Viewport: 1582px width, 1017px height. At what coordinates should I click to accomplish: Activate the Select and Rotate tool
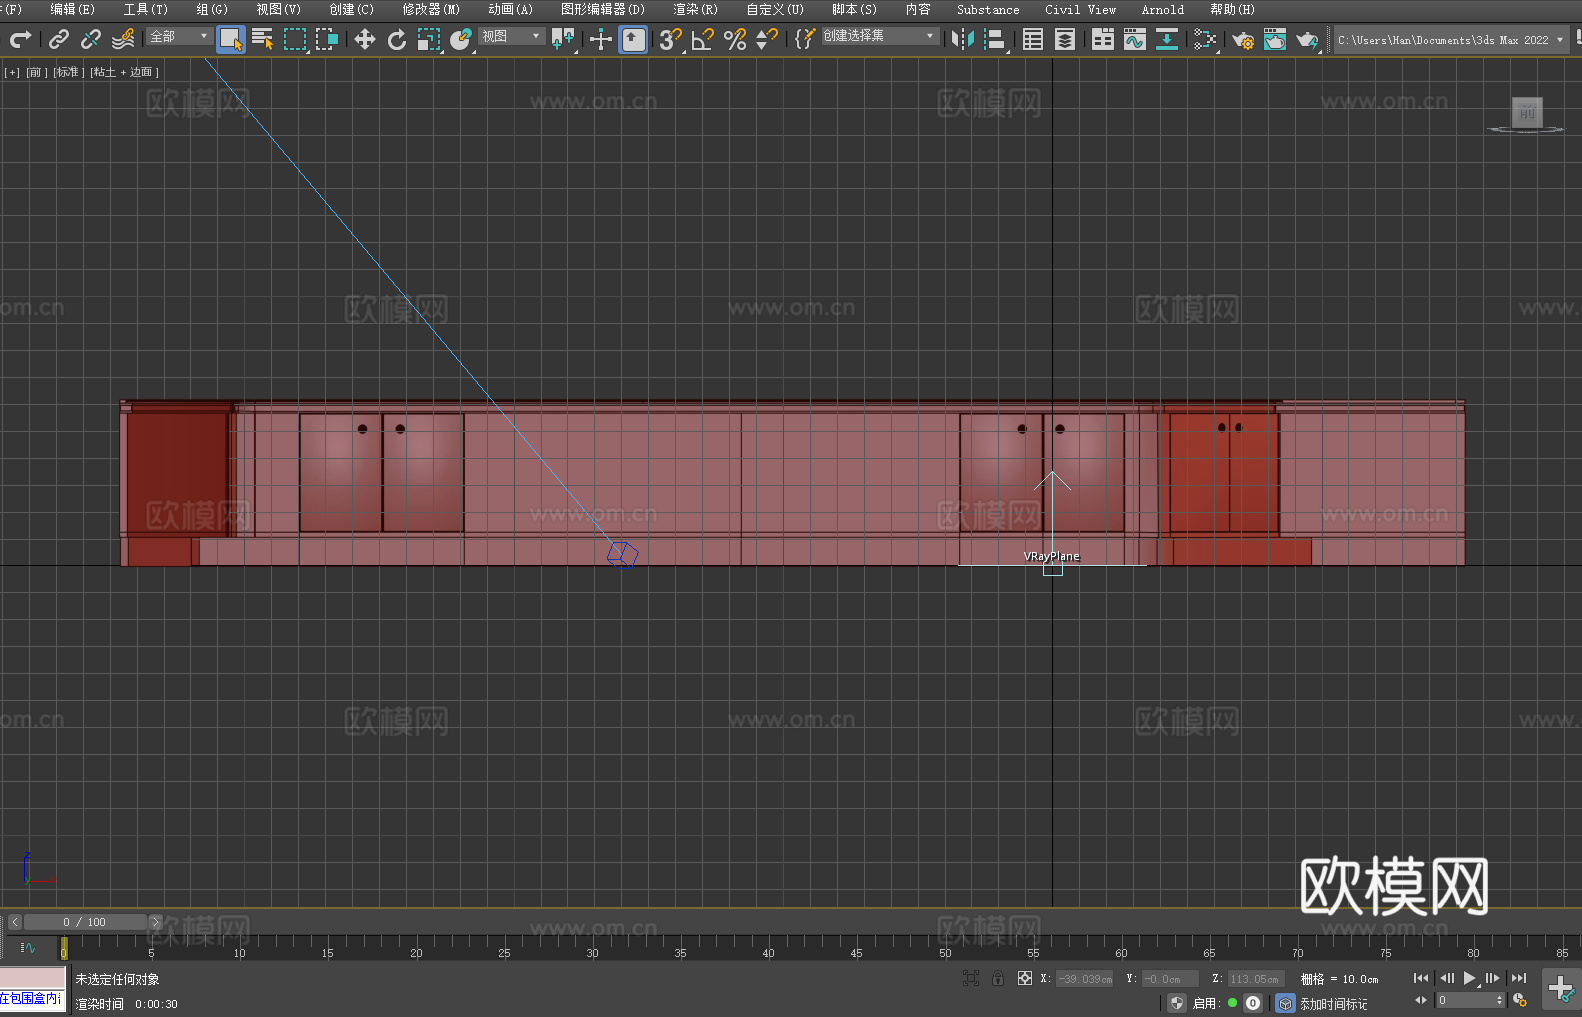coord(397,39)
